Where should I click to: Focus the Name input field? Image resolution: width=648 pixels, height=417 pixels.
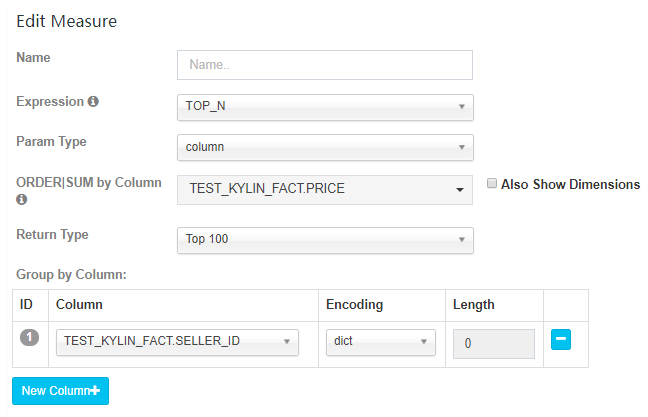pos(324,65)
